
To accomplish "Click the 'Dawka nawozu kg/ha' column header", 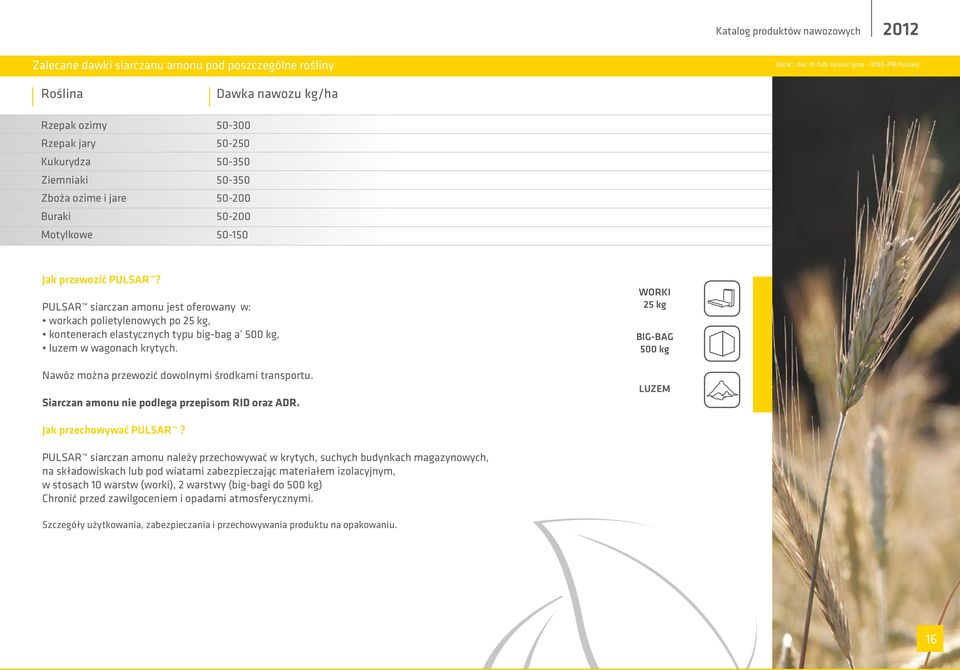I will (x=277, y=94).
